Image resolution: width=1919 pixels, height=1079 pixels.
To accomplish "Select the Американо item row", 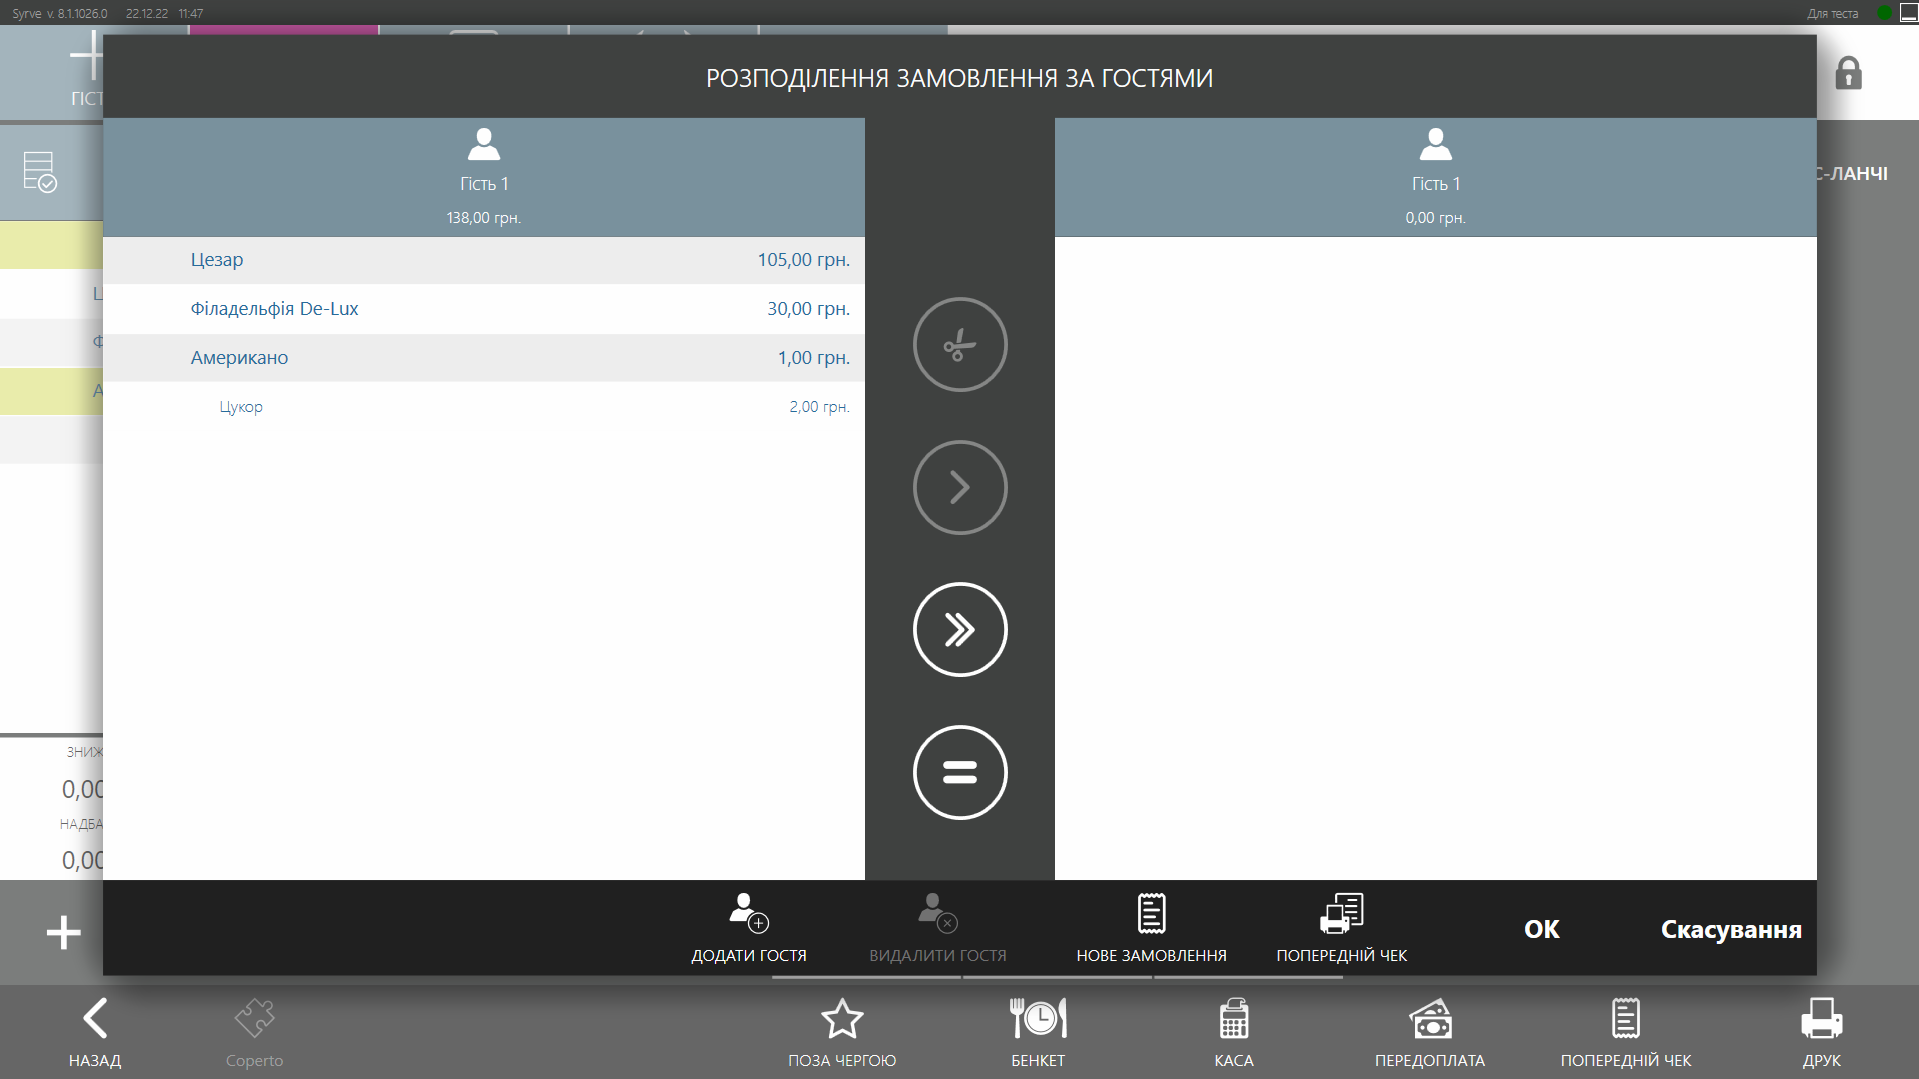I will tap(483, 358).
